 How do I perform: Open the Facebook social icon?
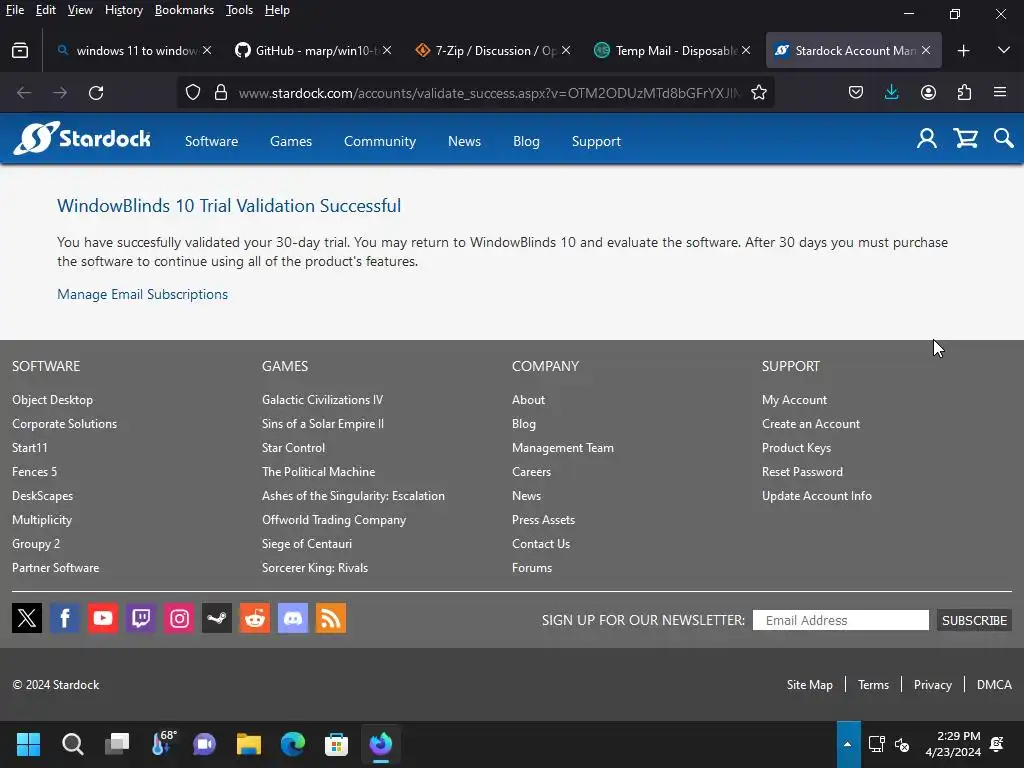tap(65, 618)
